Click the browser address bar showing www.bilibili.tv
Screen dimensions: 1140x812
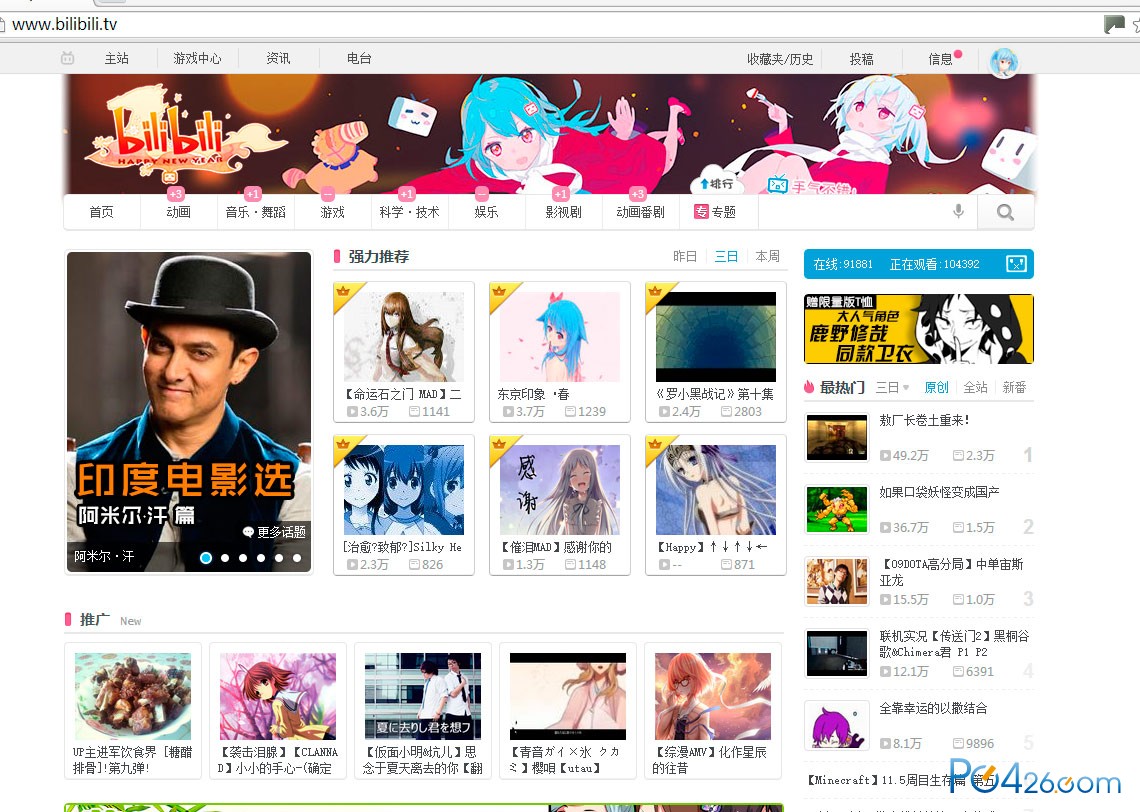553,24
